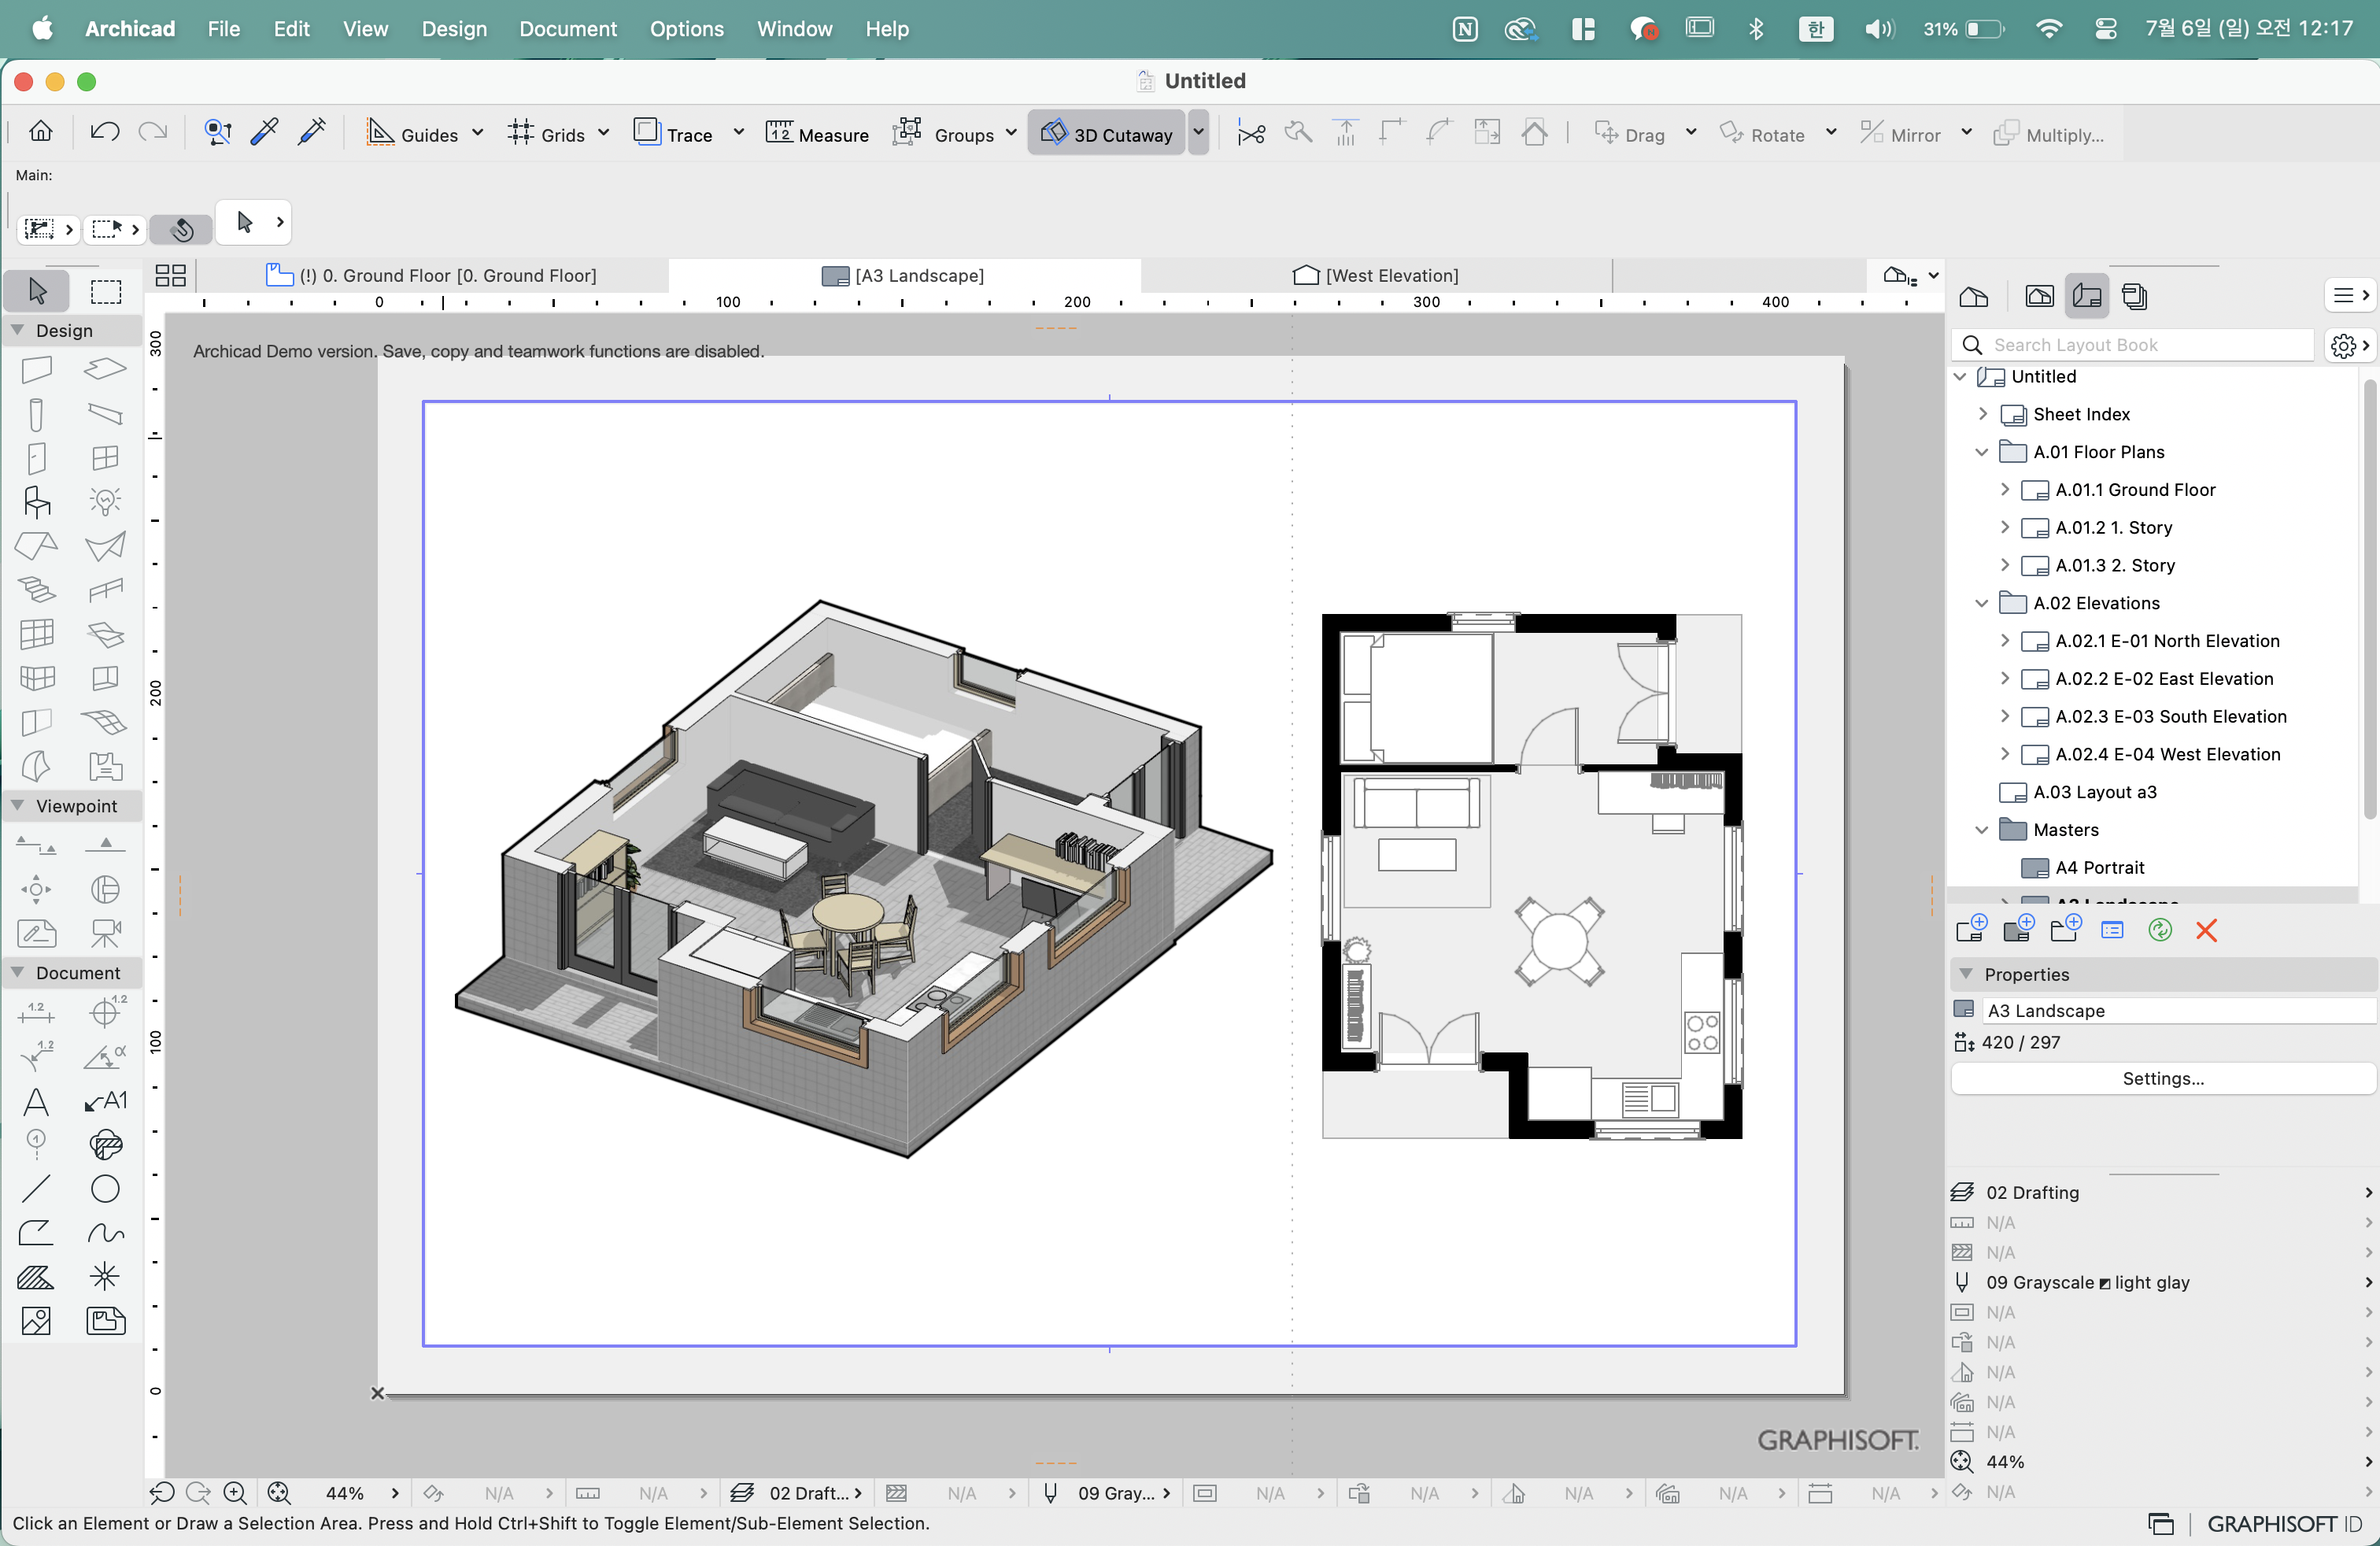Viewport: 2380px width, 1546px height.
Task: Click the Inject Parameters syringe icon
Action: click(x=312, y=132)
